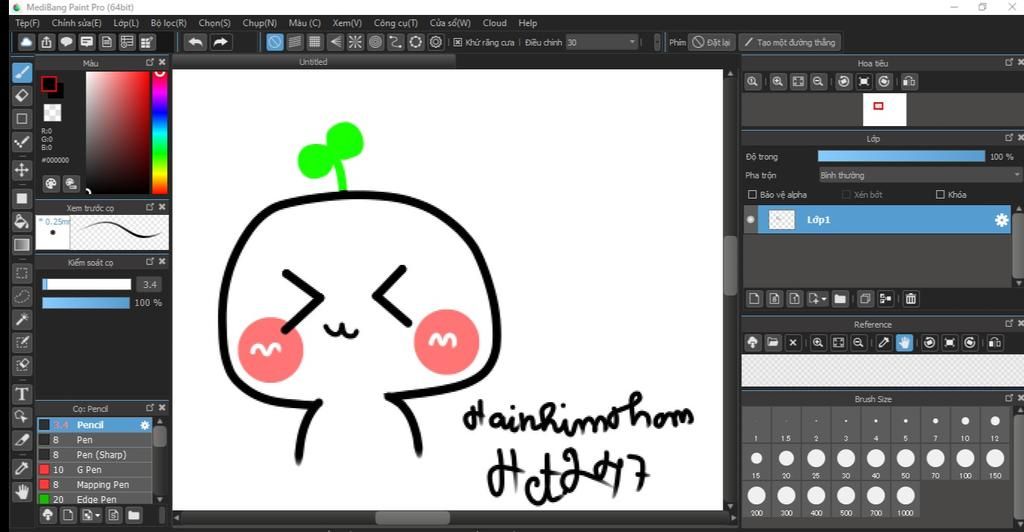Viewport: 1024px width, 532px height.
Task: Click the Undo arrow
Action: click(195, 42)
